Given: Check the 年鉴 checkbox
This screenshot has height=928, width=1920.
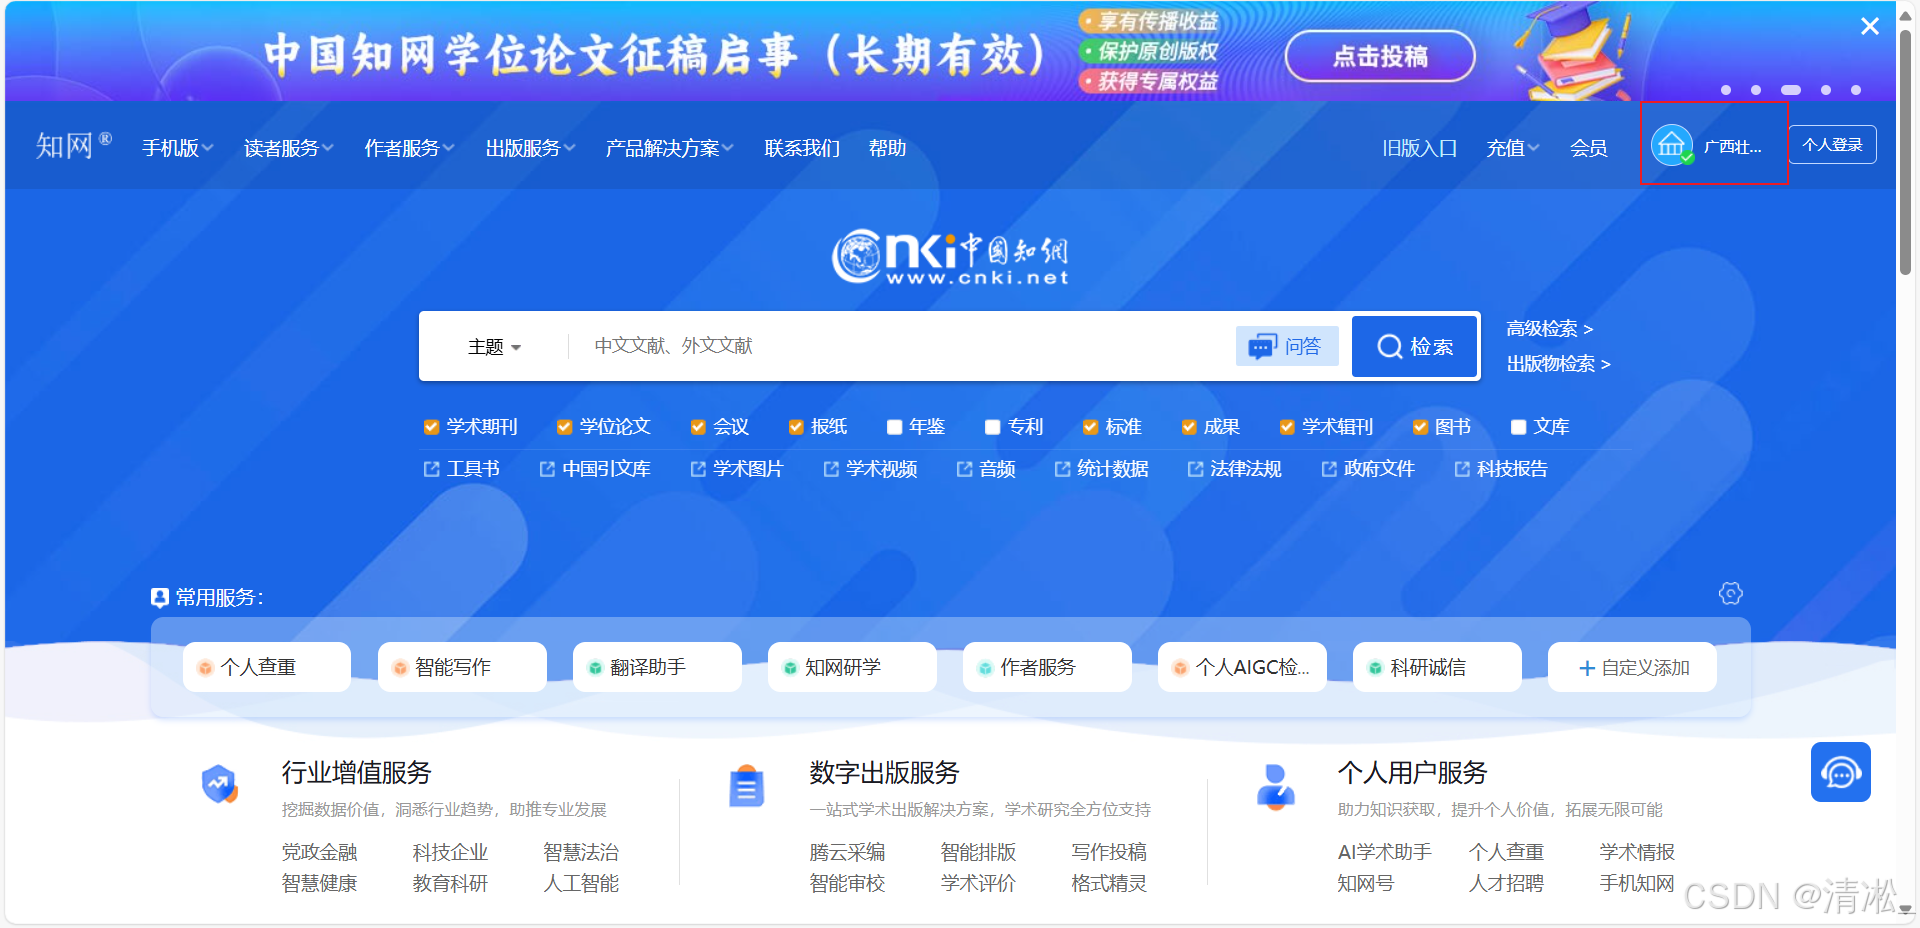Looking at the screenshot, I should 894,427.
